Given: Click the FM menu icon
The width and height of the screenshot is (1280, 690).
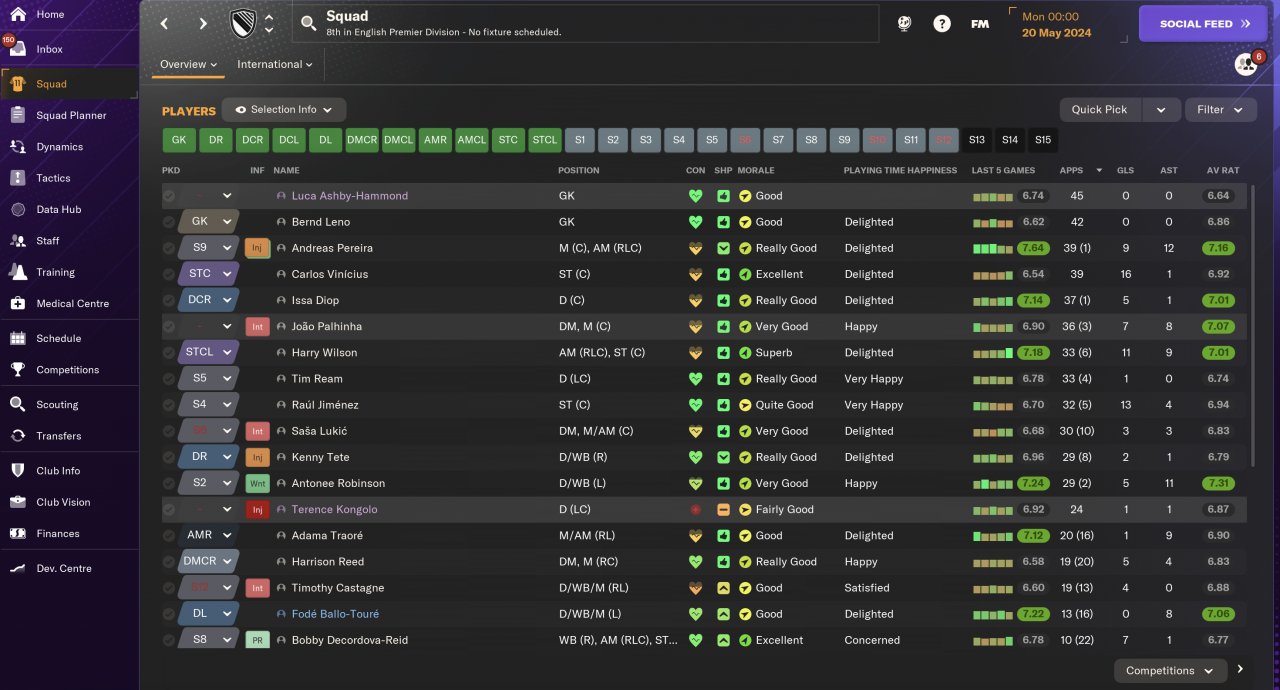Looking at the screenshot, I should [980, 23].
